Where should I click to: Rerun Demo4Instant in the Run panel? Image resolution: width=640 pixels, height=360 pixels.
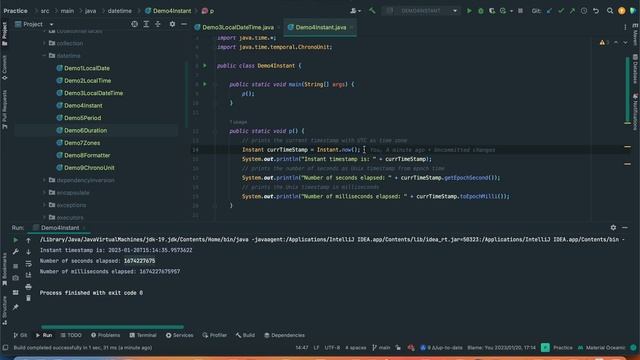point(16,240)
